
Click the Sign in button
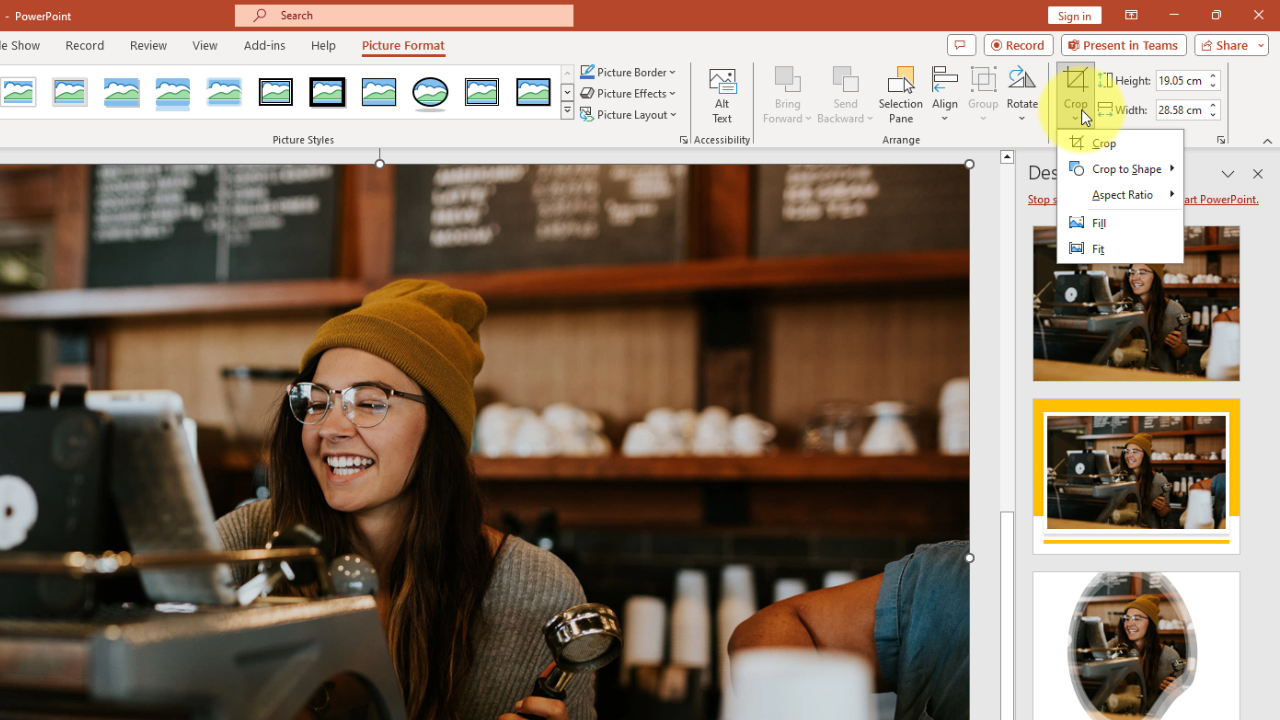coord(1075,15)
